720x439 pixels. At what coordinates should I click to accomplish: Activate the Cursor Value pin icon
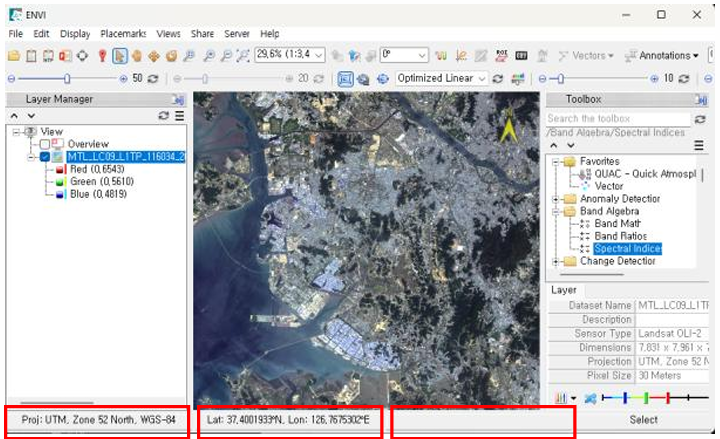[x=102, y=56]
